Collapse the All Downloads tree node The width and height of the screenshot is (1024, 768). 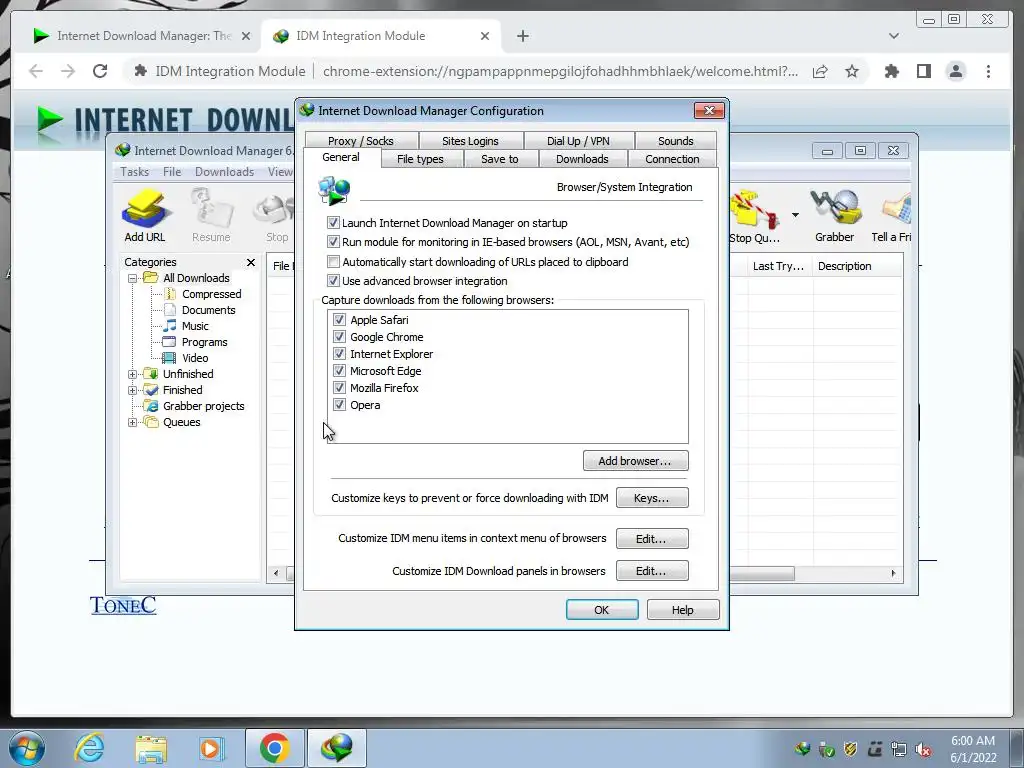click(x=133, y=278)
